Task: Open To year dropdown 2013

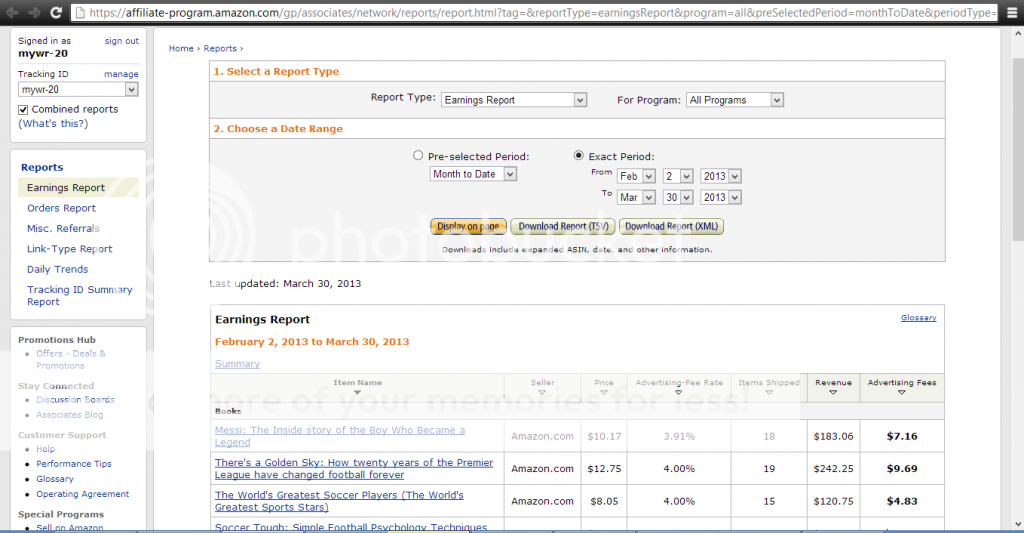Action: tap(721, 197)
